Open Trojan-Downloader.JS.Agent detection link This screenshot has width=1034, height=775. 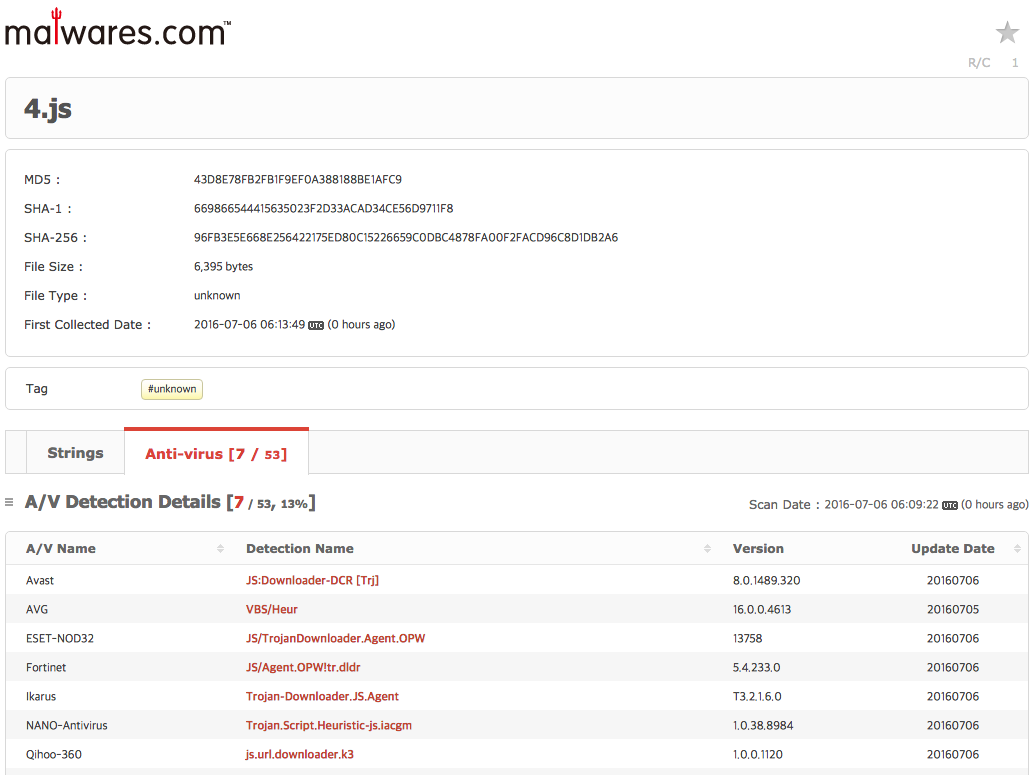click(x=322, y=697)
